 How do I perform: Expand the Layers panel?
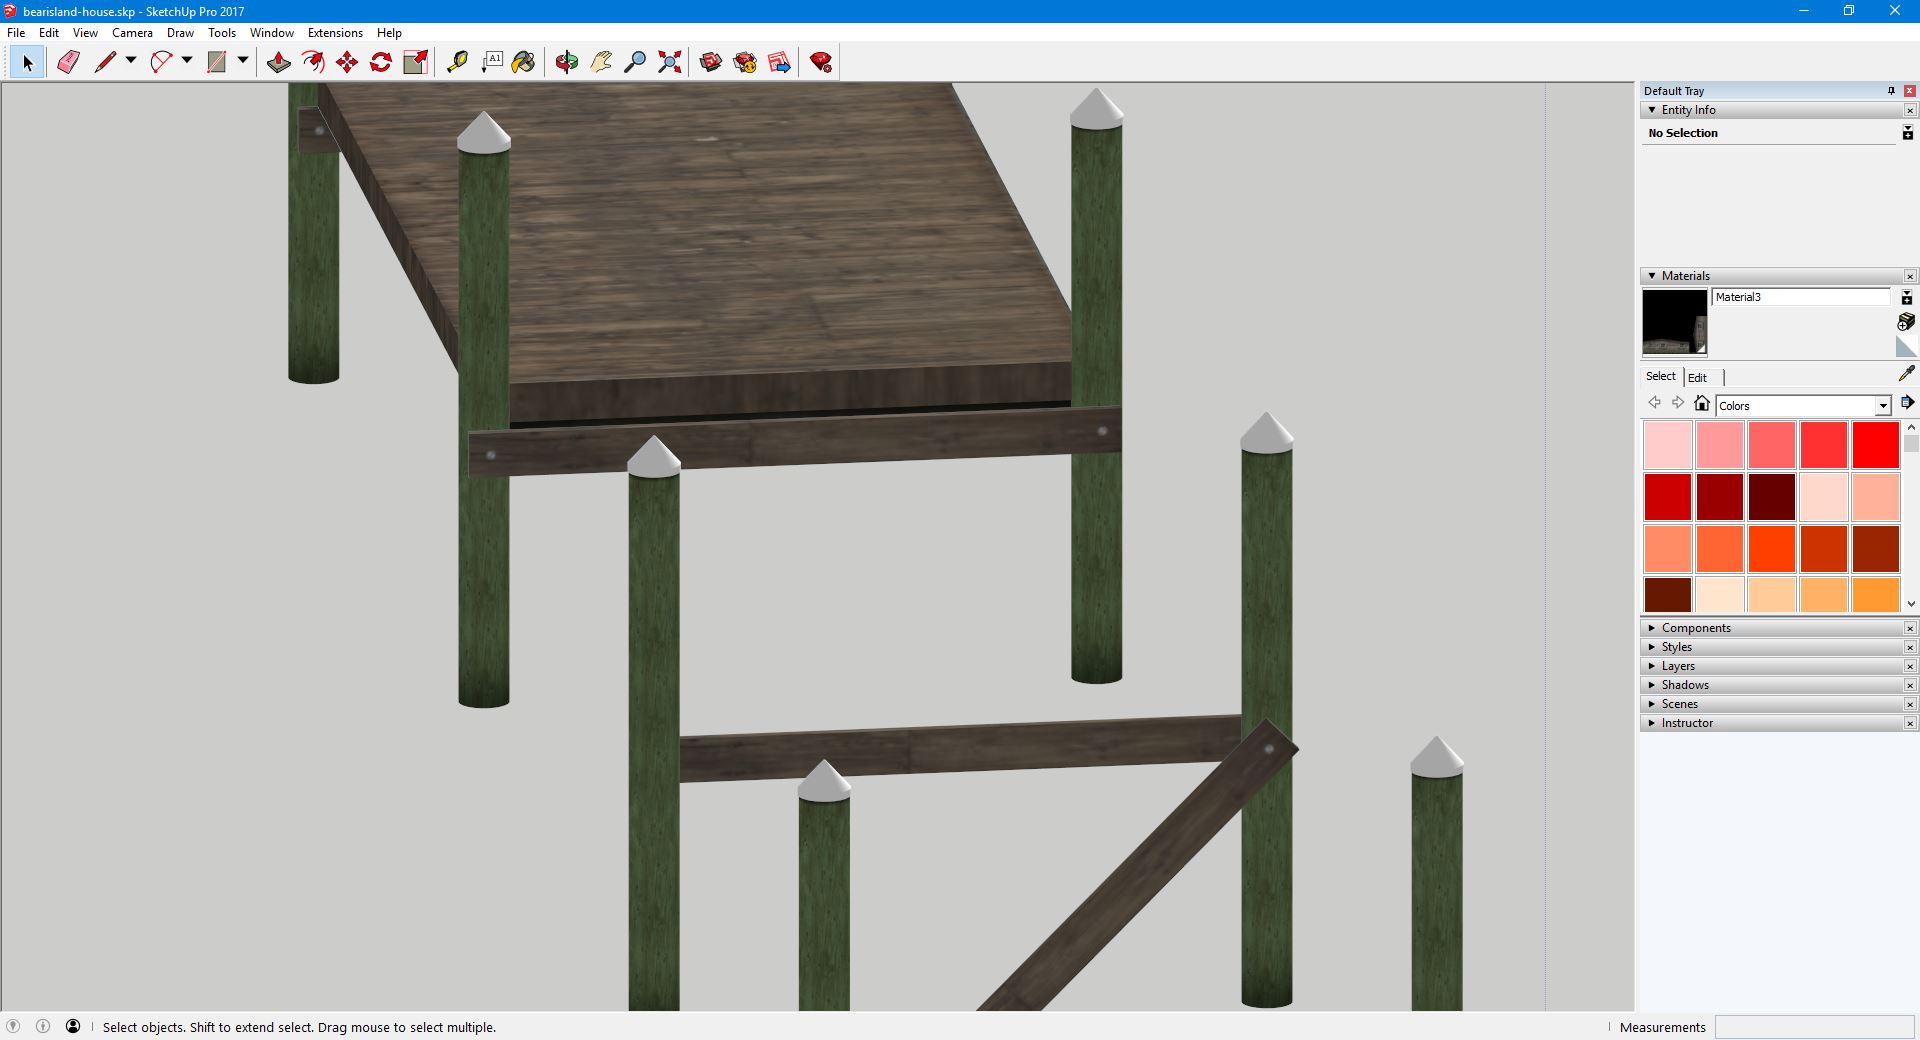(x=1678, y=666)
